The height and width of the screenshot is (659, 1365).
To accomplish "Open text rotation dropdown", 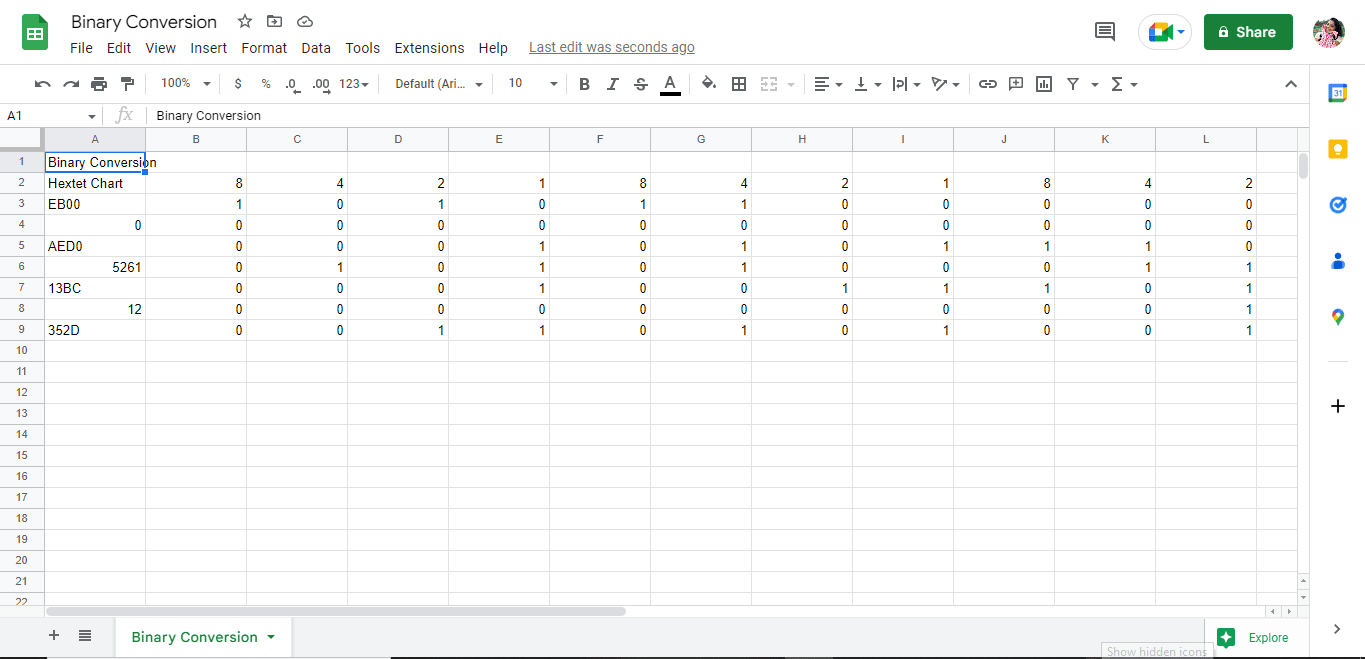I will coord(946,84).
